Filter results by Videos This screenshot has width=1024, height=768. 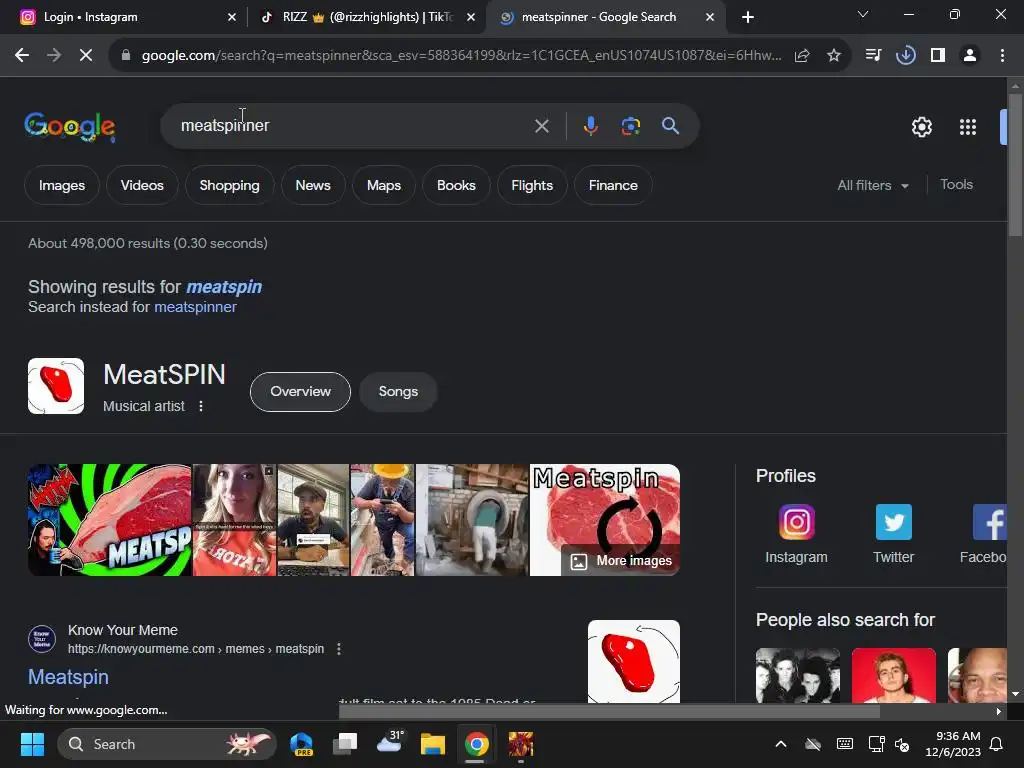pyautogui.click(x=142, y=185)
